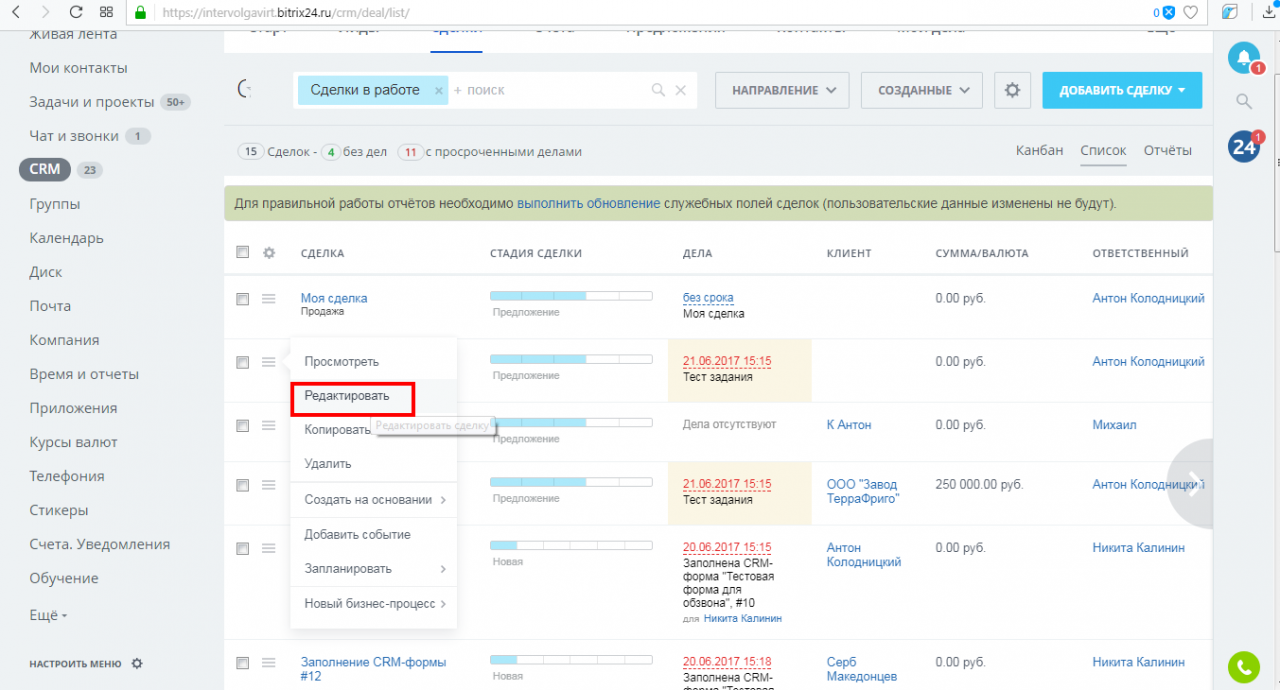
Task: Expand the Добавить сделку dropdown arrow
Action: [x=1182, y=90]
